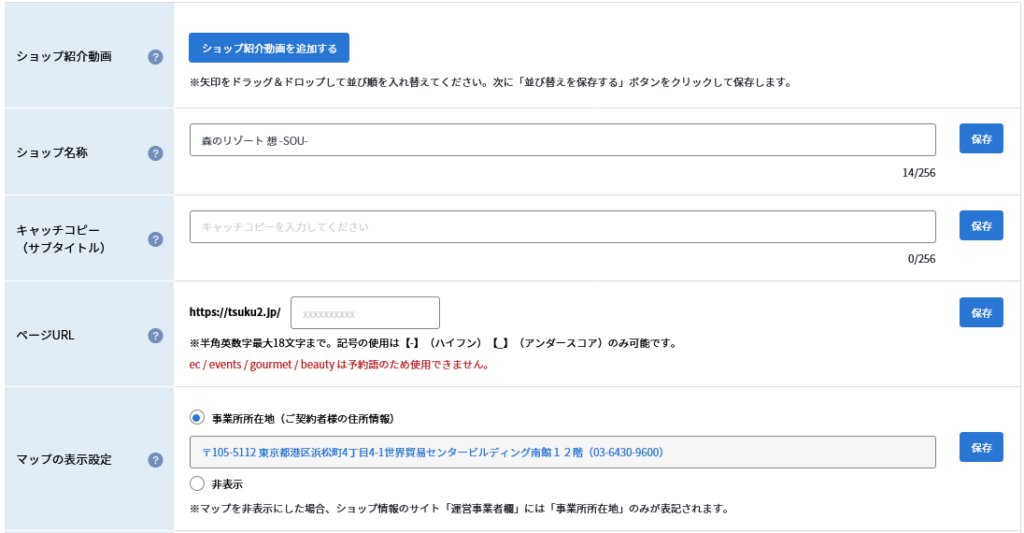Click the red reserved-words warning text
This screenshot has width=1024, height=533.
click(339, 365)
